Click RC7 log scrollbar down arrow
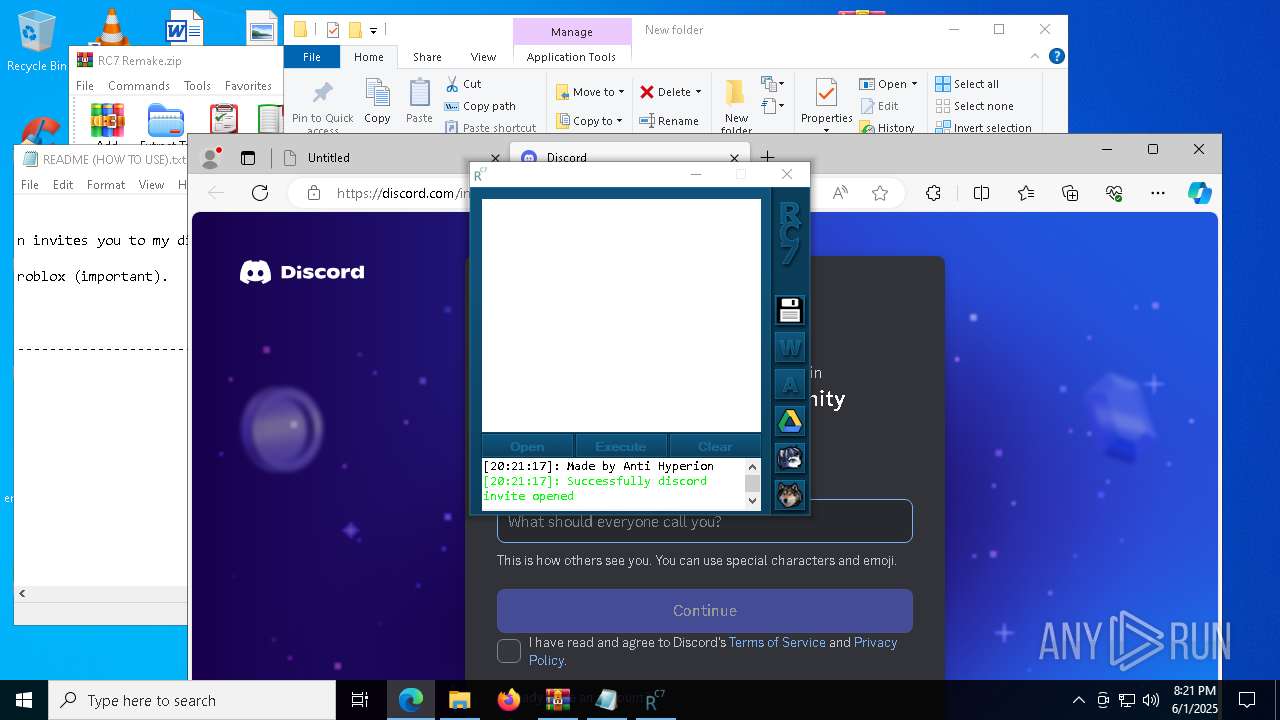The width and height of the screenshot is (1280, 720). pos(753,502)
